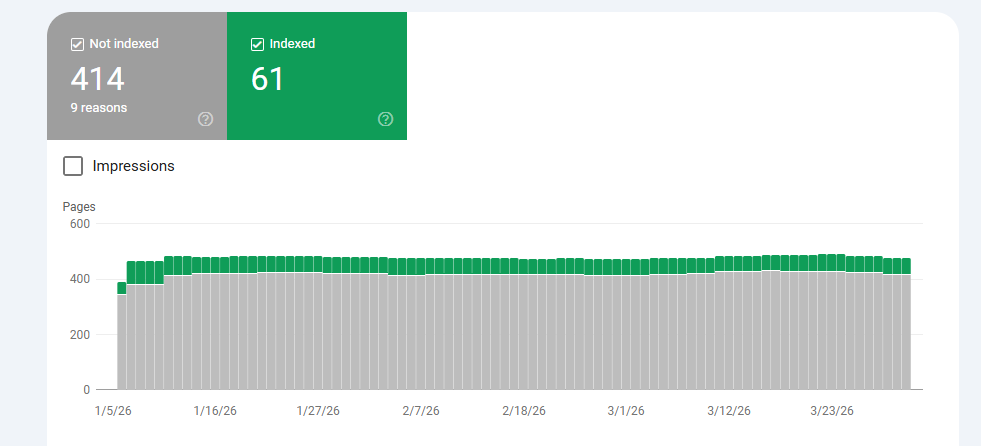Click the 2/7/26 date label
The image size is (981, 446).
pos(421,411)
